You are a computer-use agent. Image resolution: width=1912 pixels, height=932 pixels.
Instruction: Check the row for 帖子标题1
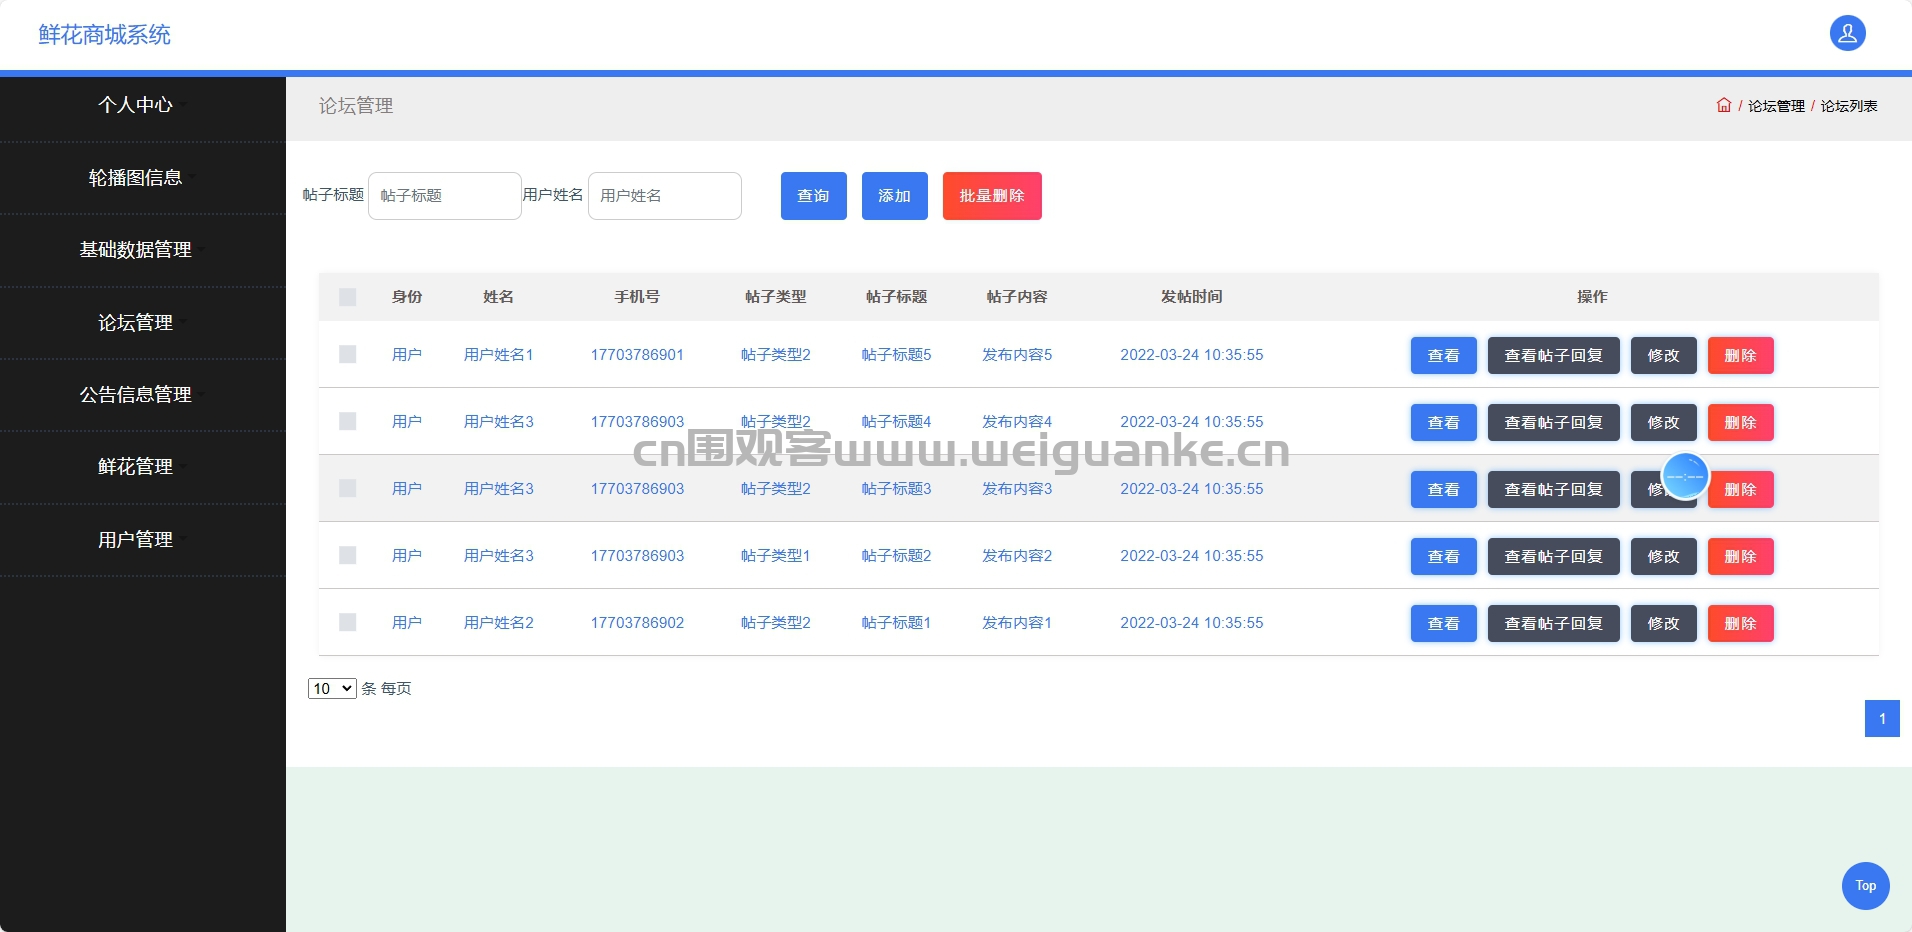(x=348, y=622)
